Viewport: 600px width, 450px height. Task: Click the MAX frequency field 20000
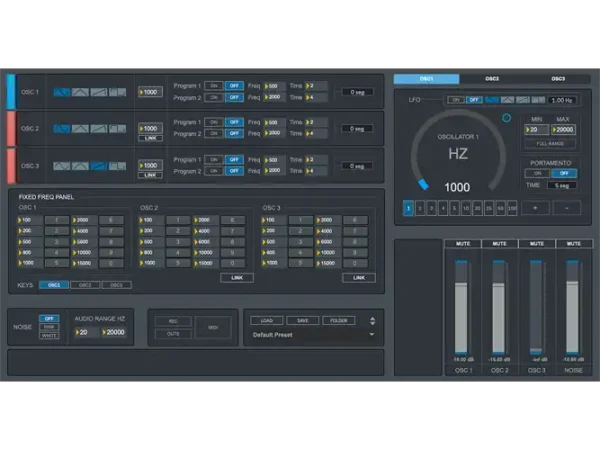coord(563,130)
